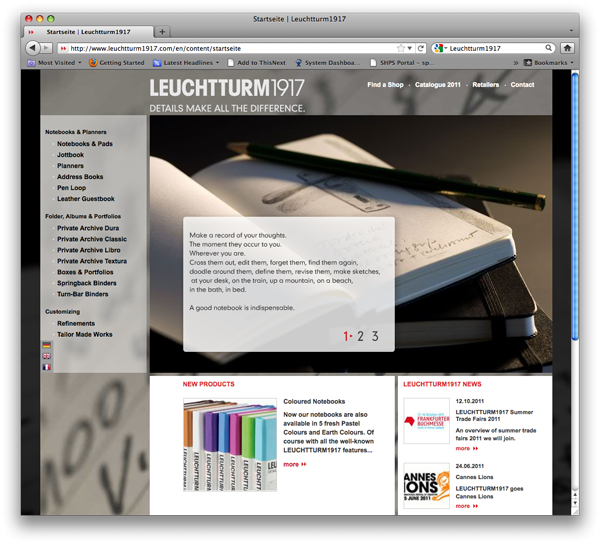
Task: Open Retailers in the top menu
Action: (x=486, y=85)
